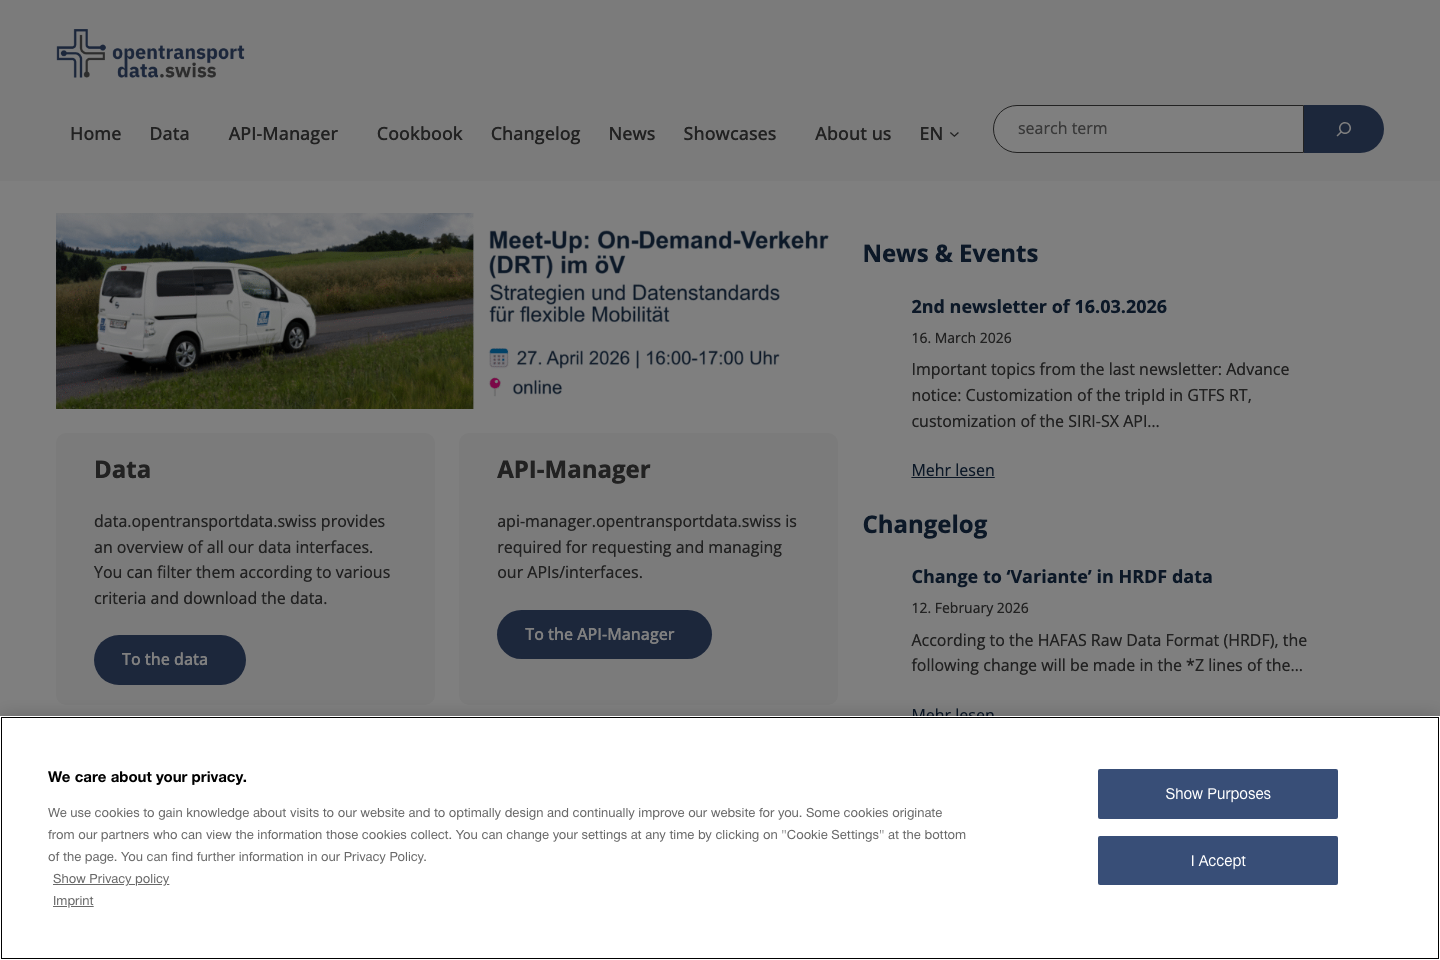The height and width of the screenshot is (960, 1440).
Task: Click the 'To the API-Manager' button
Action: point(604,634)
